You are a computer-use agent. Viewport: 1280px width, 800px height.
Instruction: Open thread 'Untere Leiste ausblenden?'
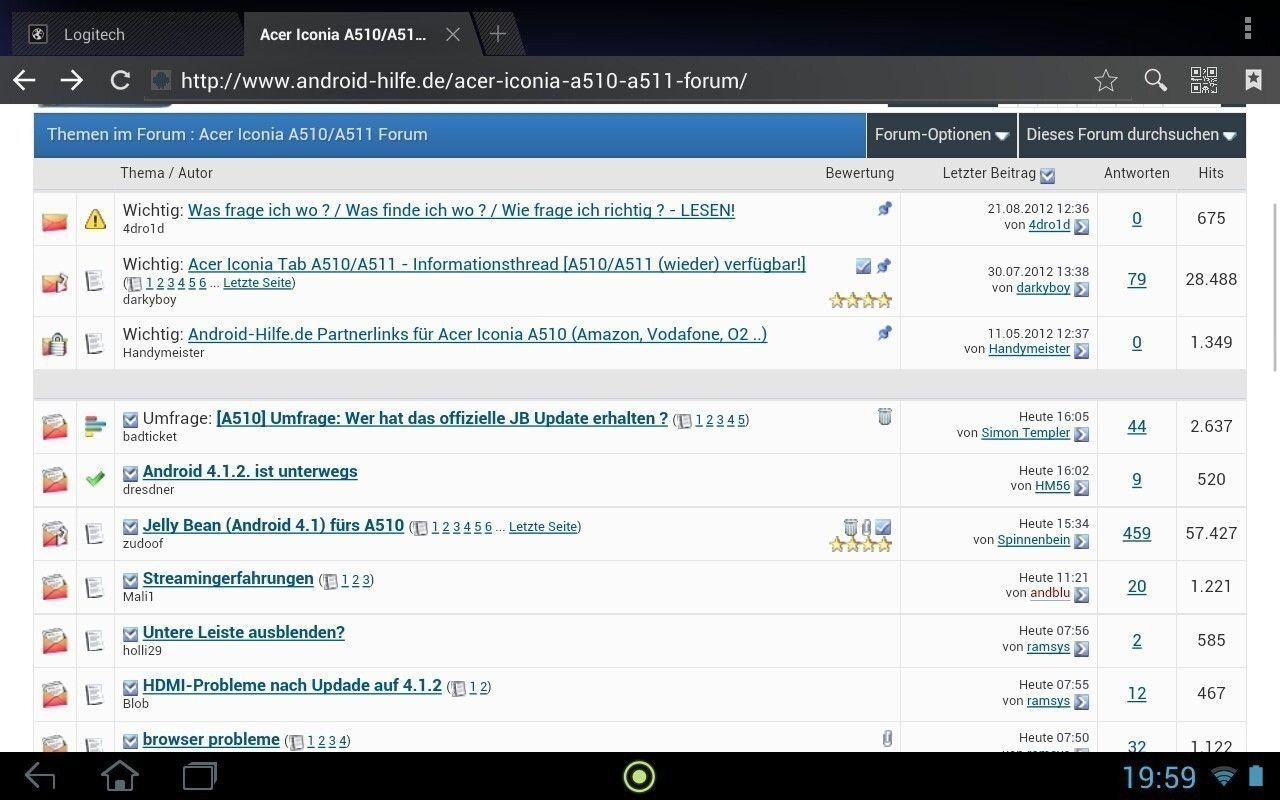click(244, 632)
